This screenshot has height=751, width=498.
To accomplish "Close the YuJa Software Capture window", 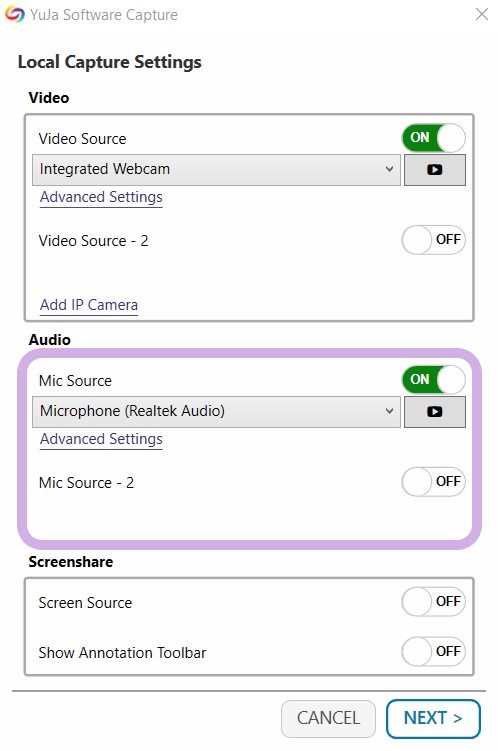I will coord(482,14).
